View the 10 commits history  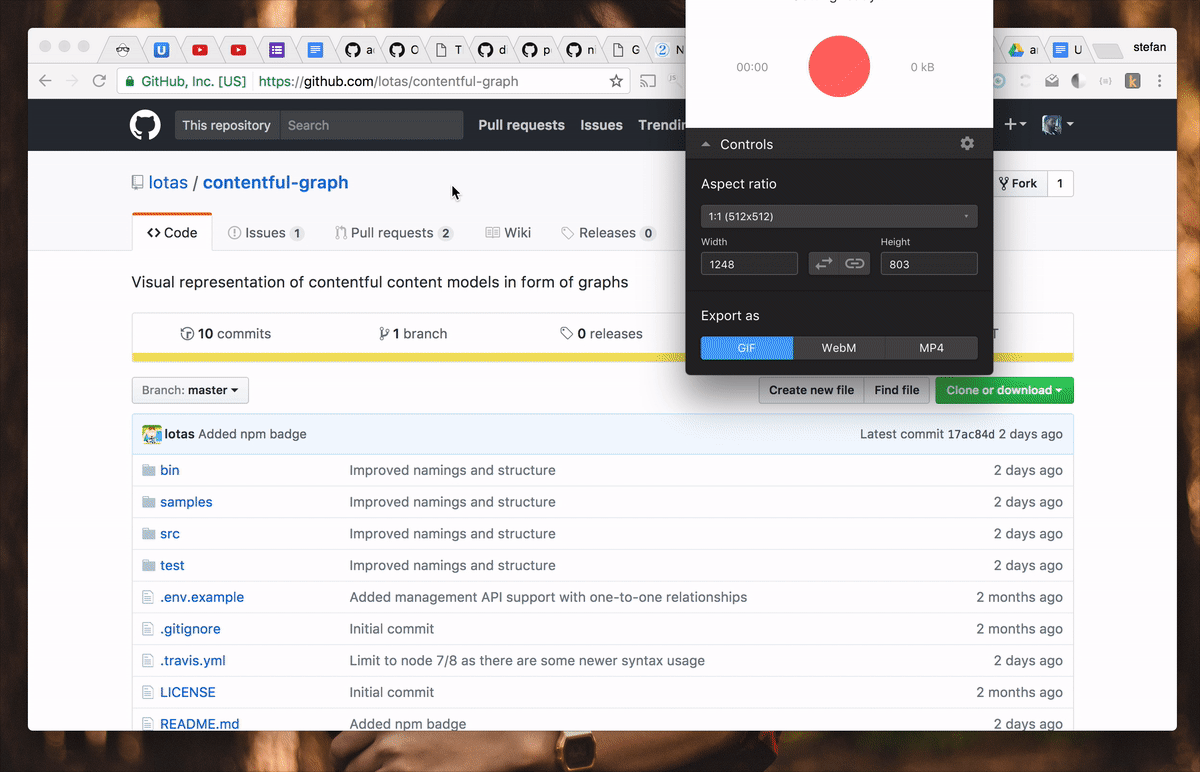(225, 334)
